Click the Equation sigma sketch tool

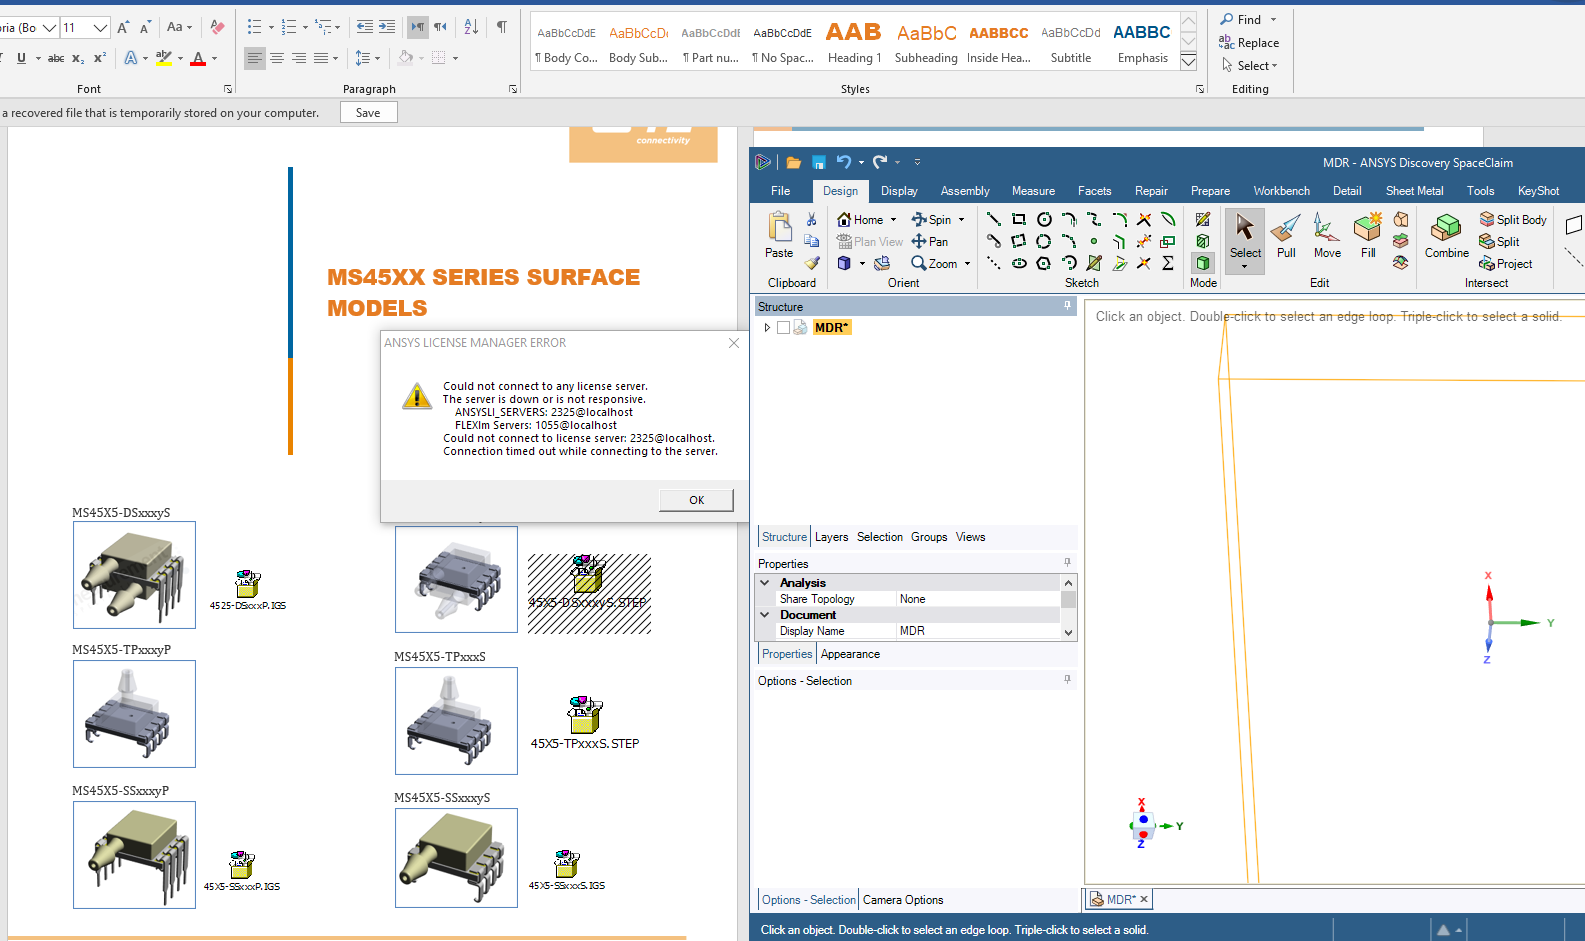coord(1168,263)
